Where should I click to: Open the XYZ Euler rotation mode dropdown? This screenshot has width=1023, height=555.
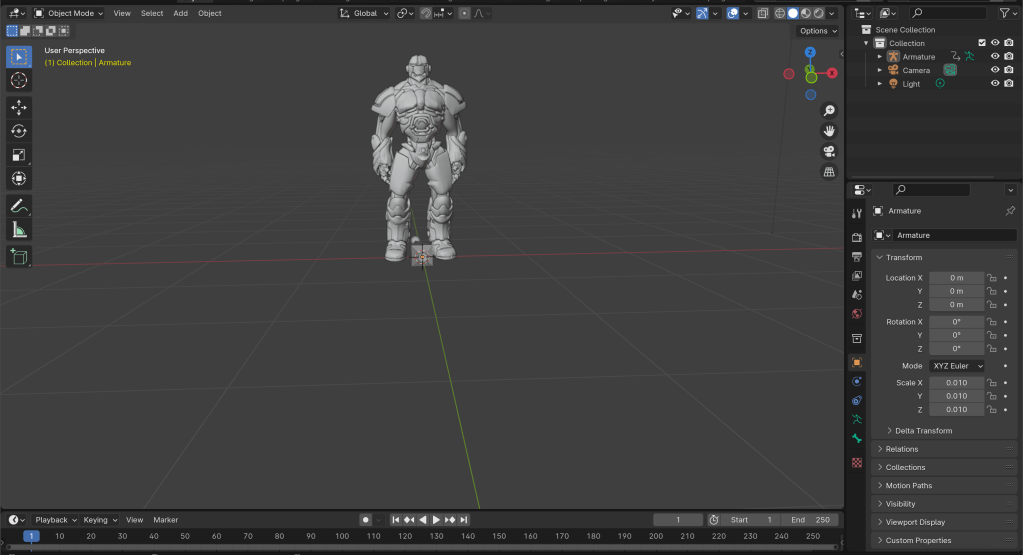957,366
